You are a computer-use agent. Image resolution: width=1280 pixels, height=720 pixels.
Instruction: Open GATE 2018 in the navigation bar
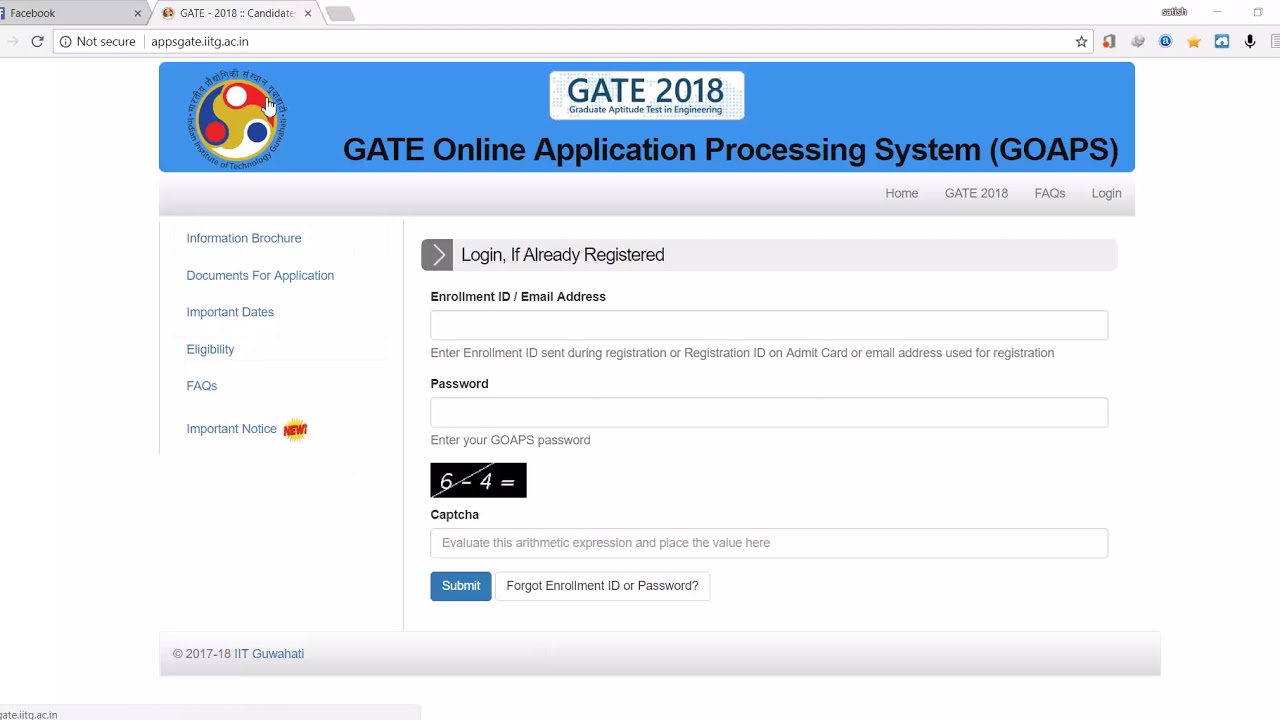976,193
